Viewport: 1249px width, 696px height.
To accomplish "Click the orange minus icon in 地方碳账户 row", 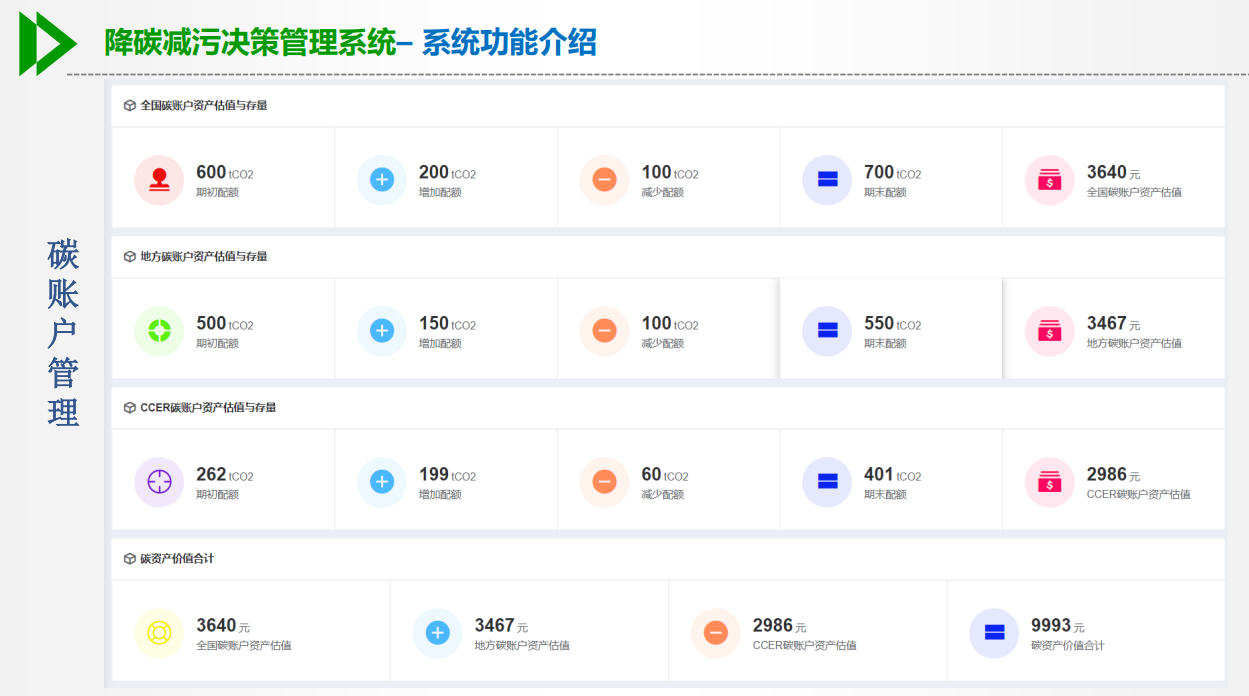I will pyautogui.click(x=604, y=331).
